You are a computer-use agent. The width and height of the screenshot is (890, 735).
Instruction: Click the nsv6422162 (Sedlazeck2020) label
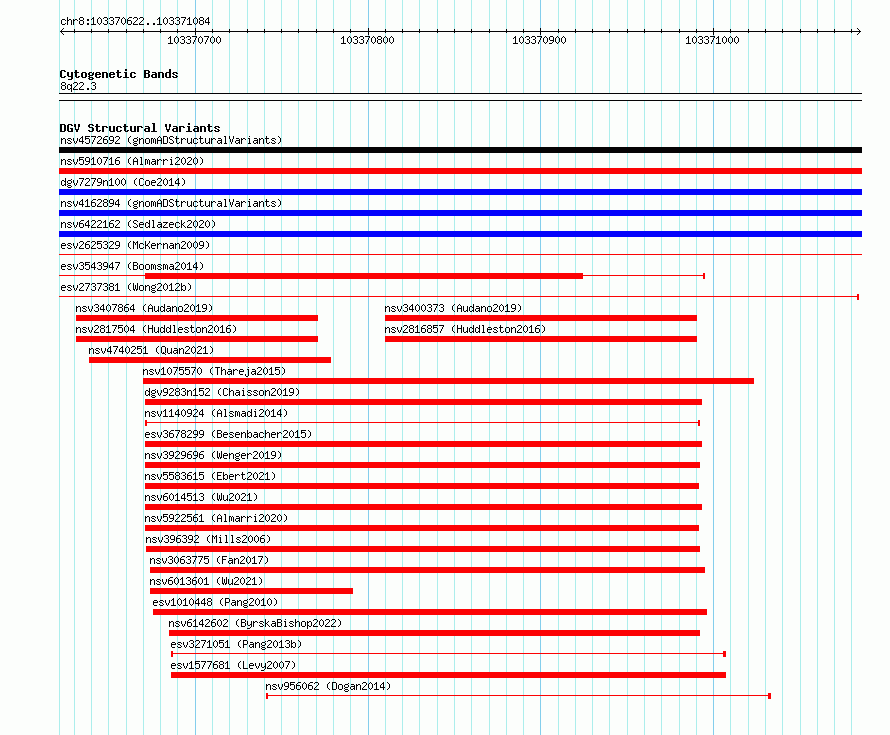pos(138,224)
